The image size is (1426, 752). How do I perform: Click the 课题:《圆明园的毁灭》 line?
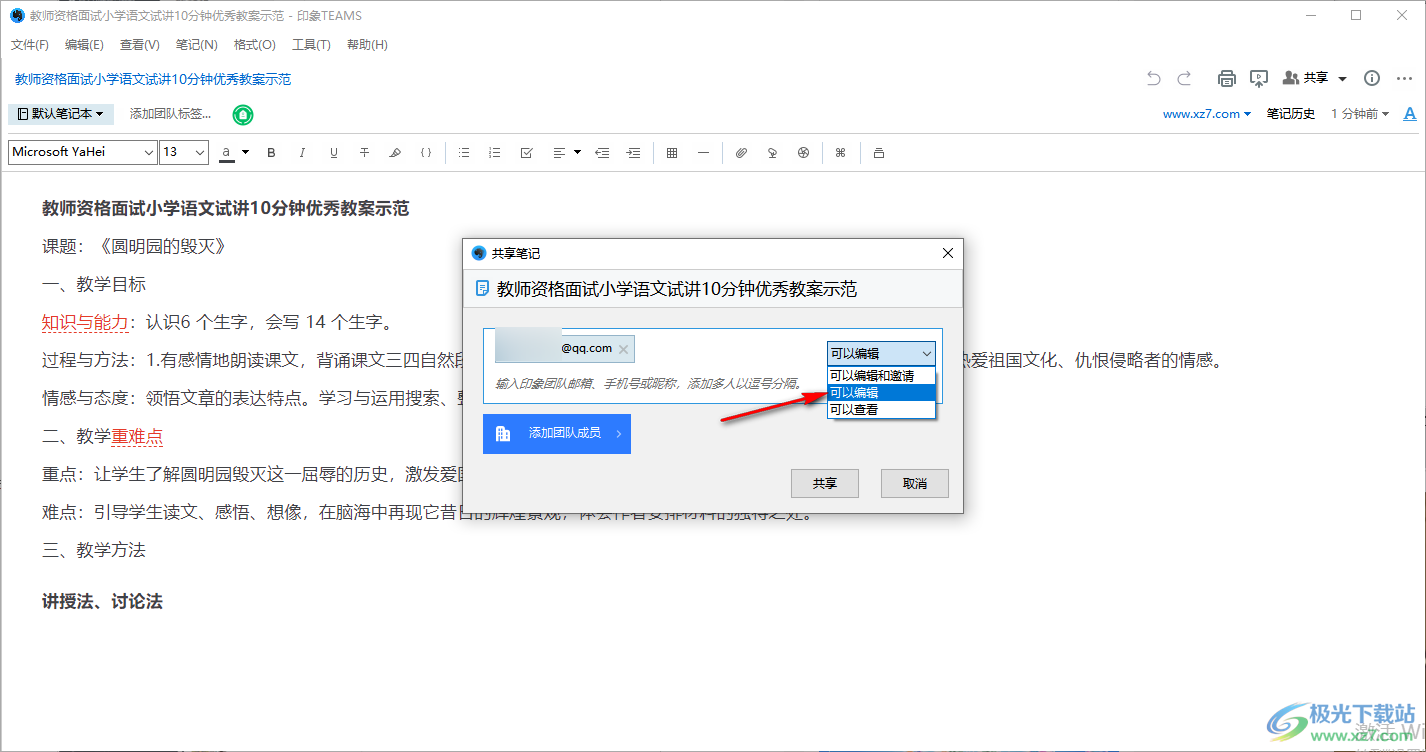pos(134,246)
